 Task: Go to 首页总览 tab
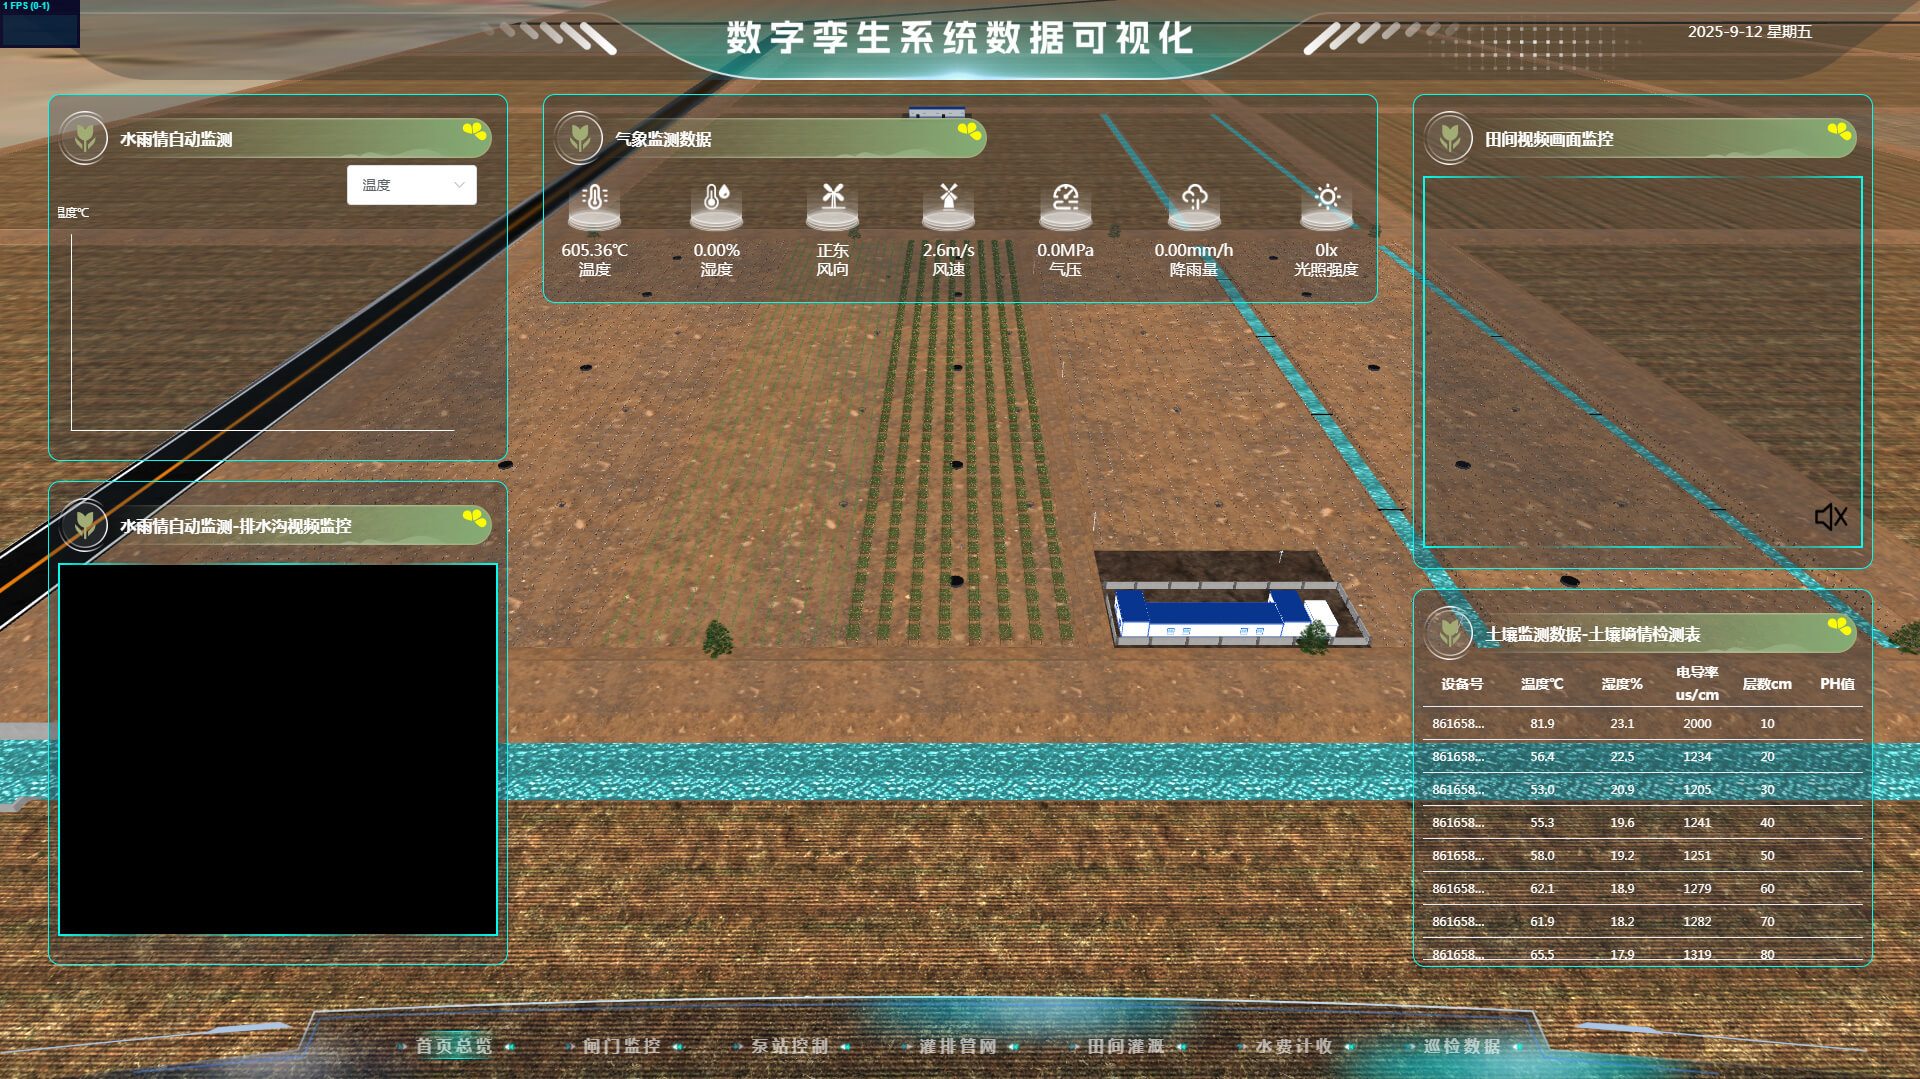coord(454,1046)
